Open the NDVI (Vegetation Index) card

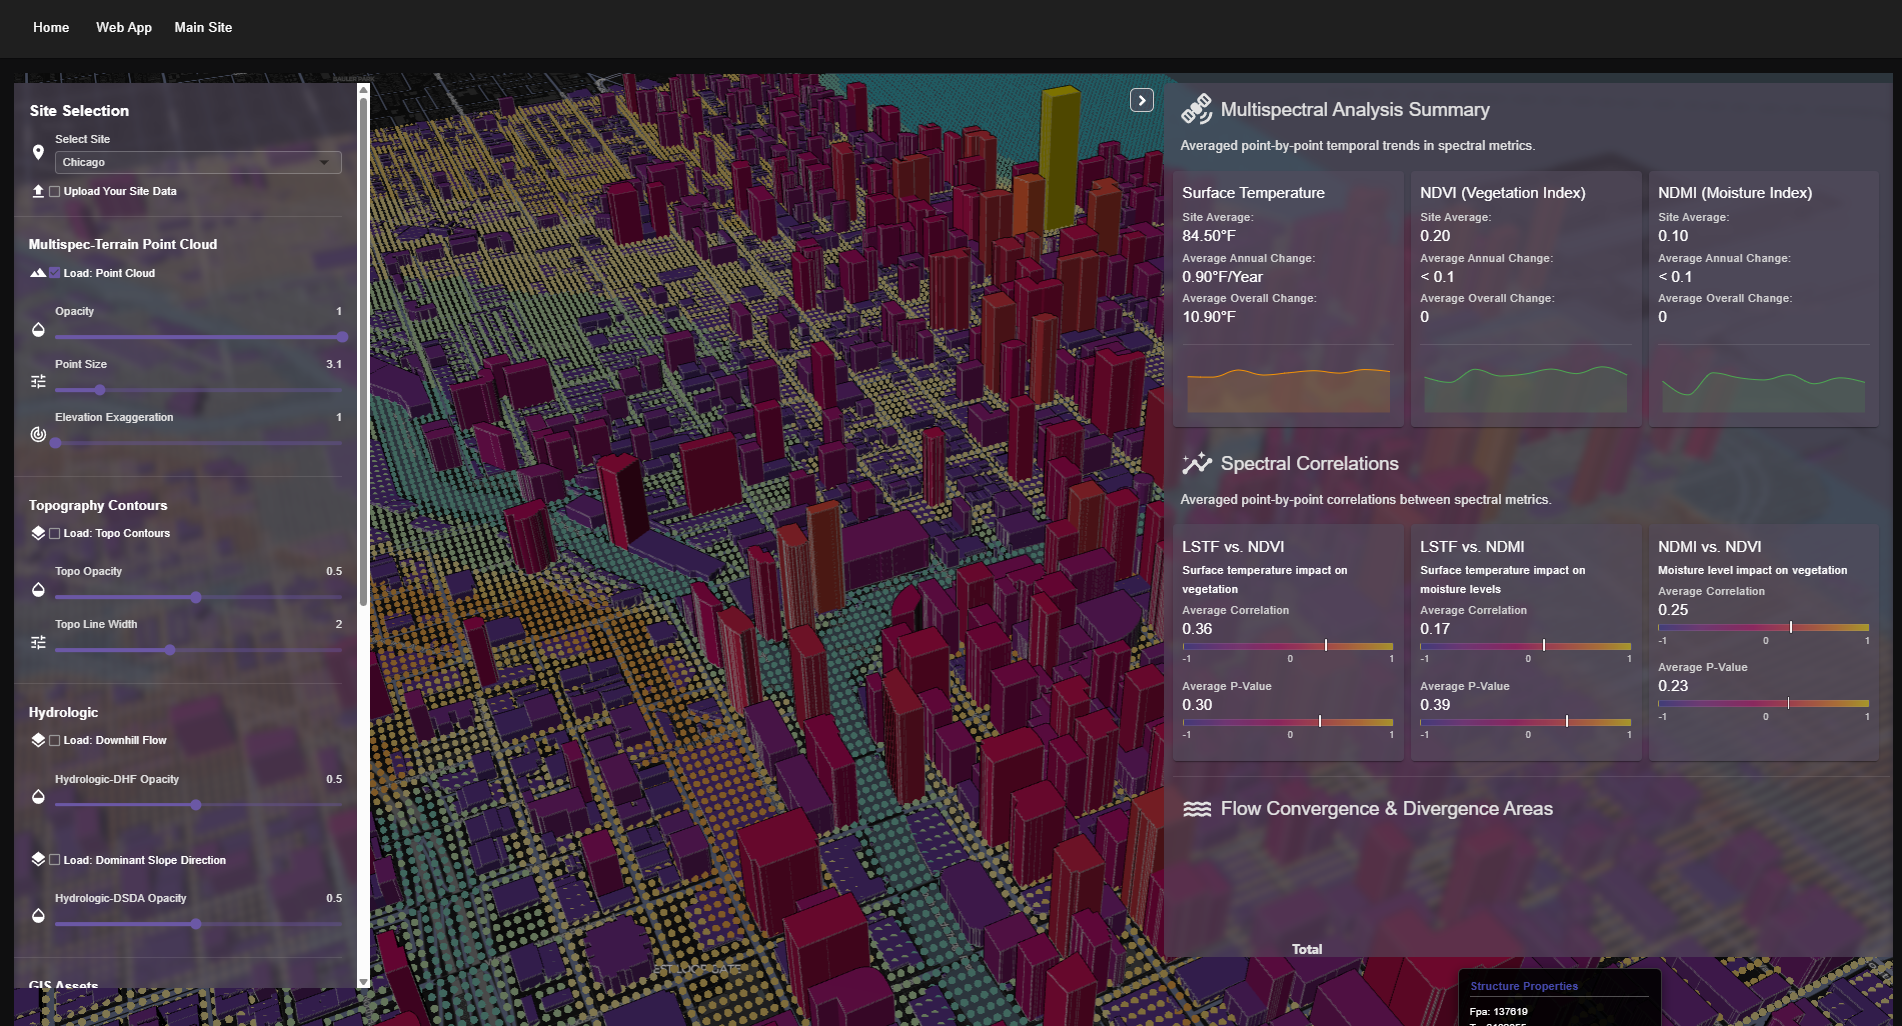tap(1526, 299)
